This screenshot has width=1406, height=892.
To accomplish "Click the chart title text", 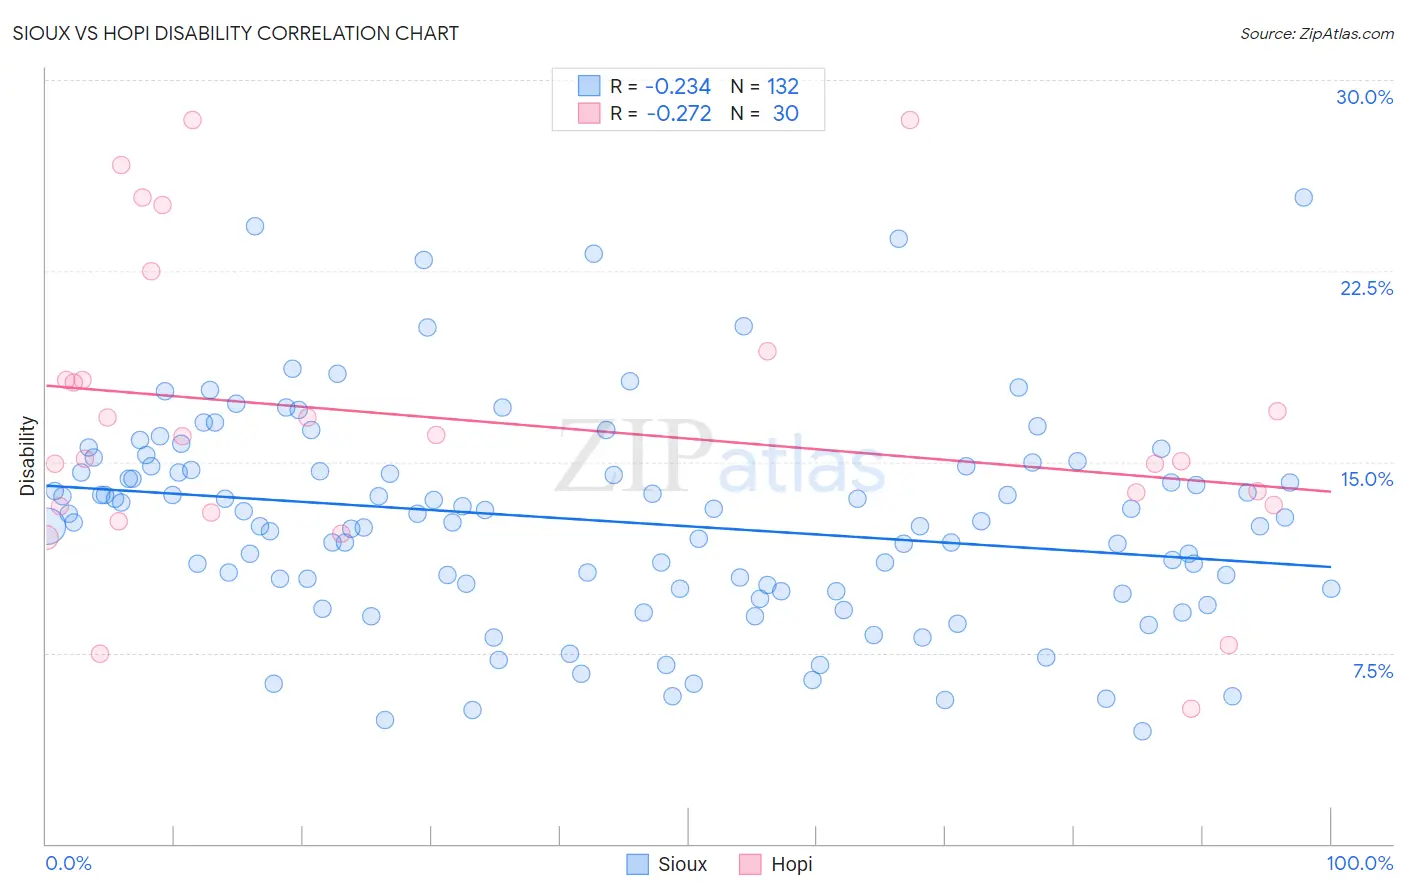I will point(236,33).
